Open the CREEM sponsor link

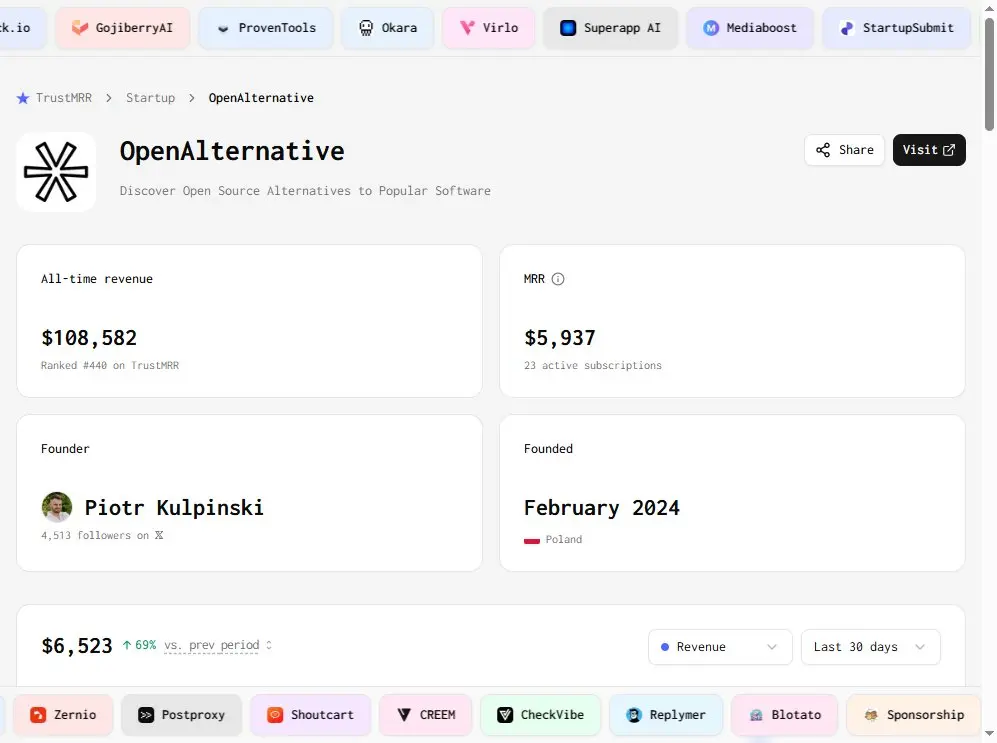tap(426, 715)
